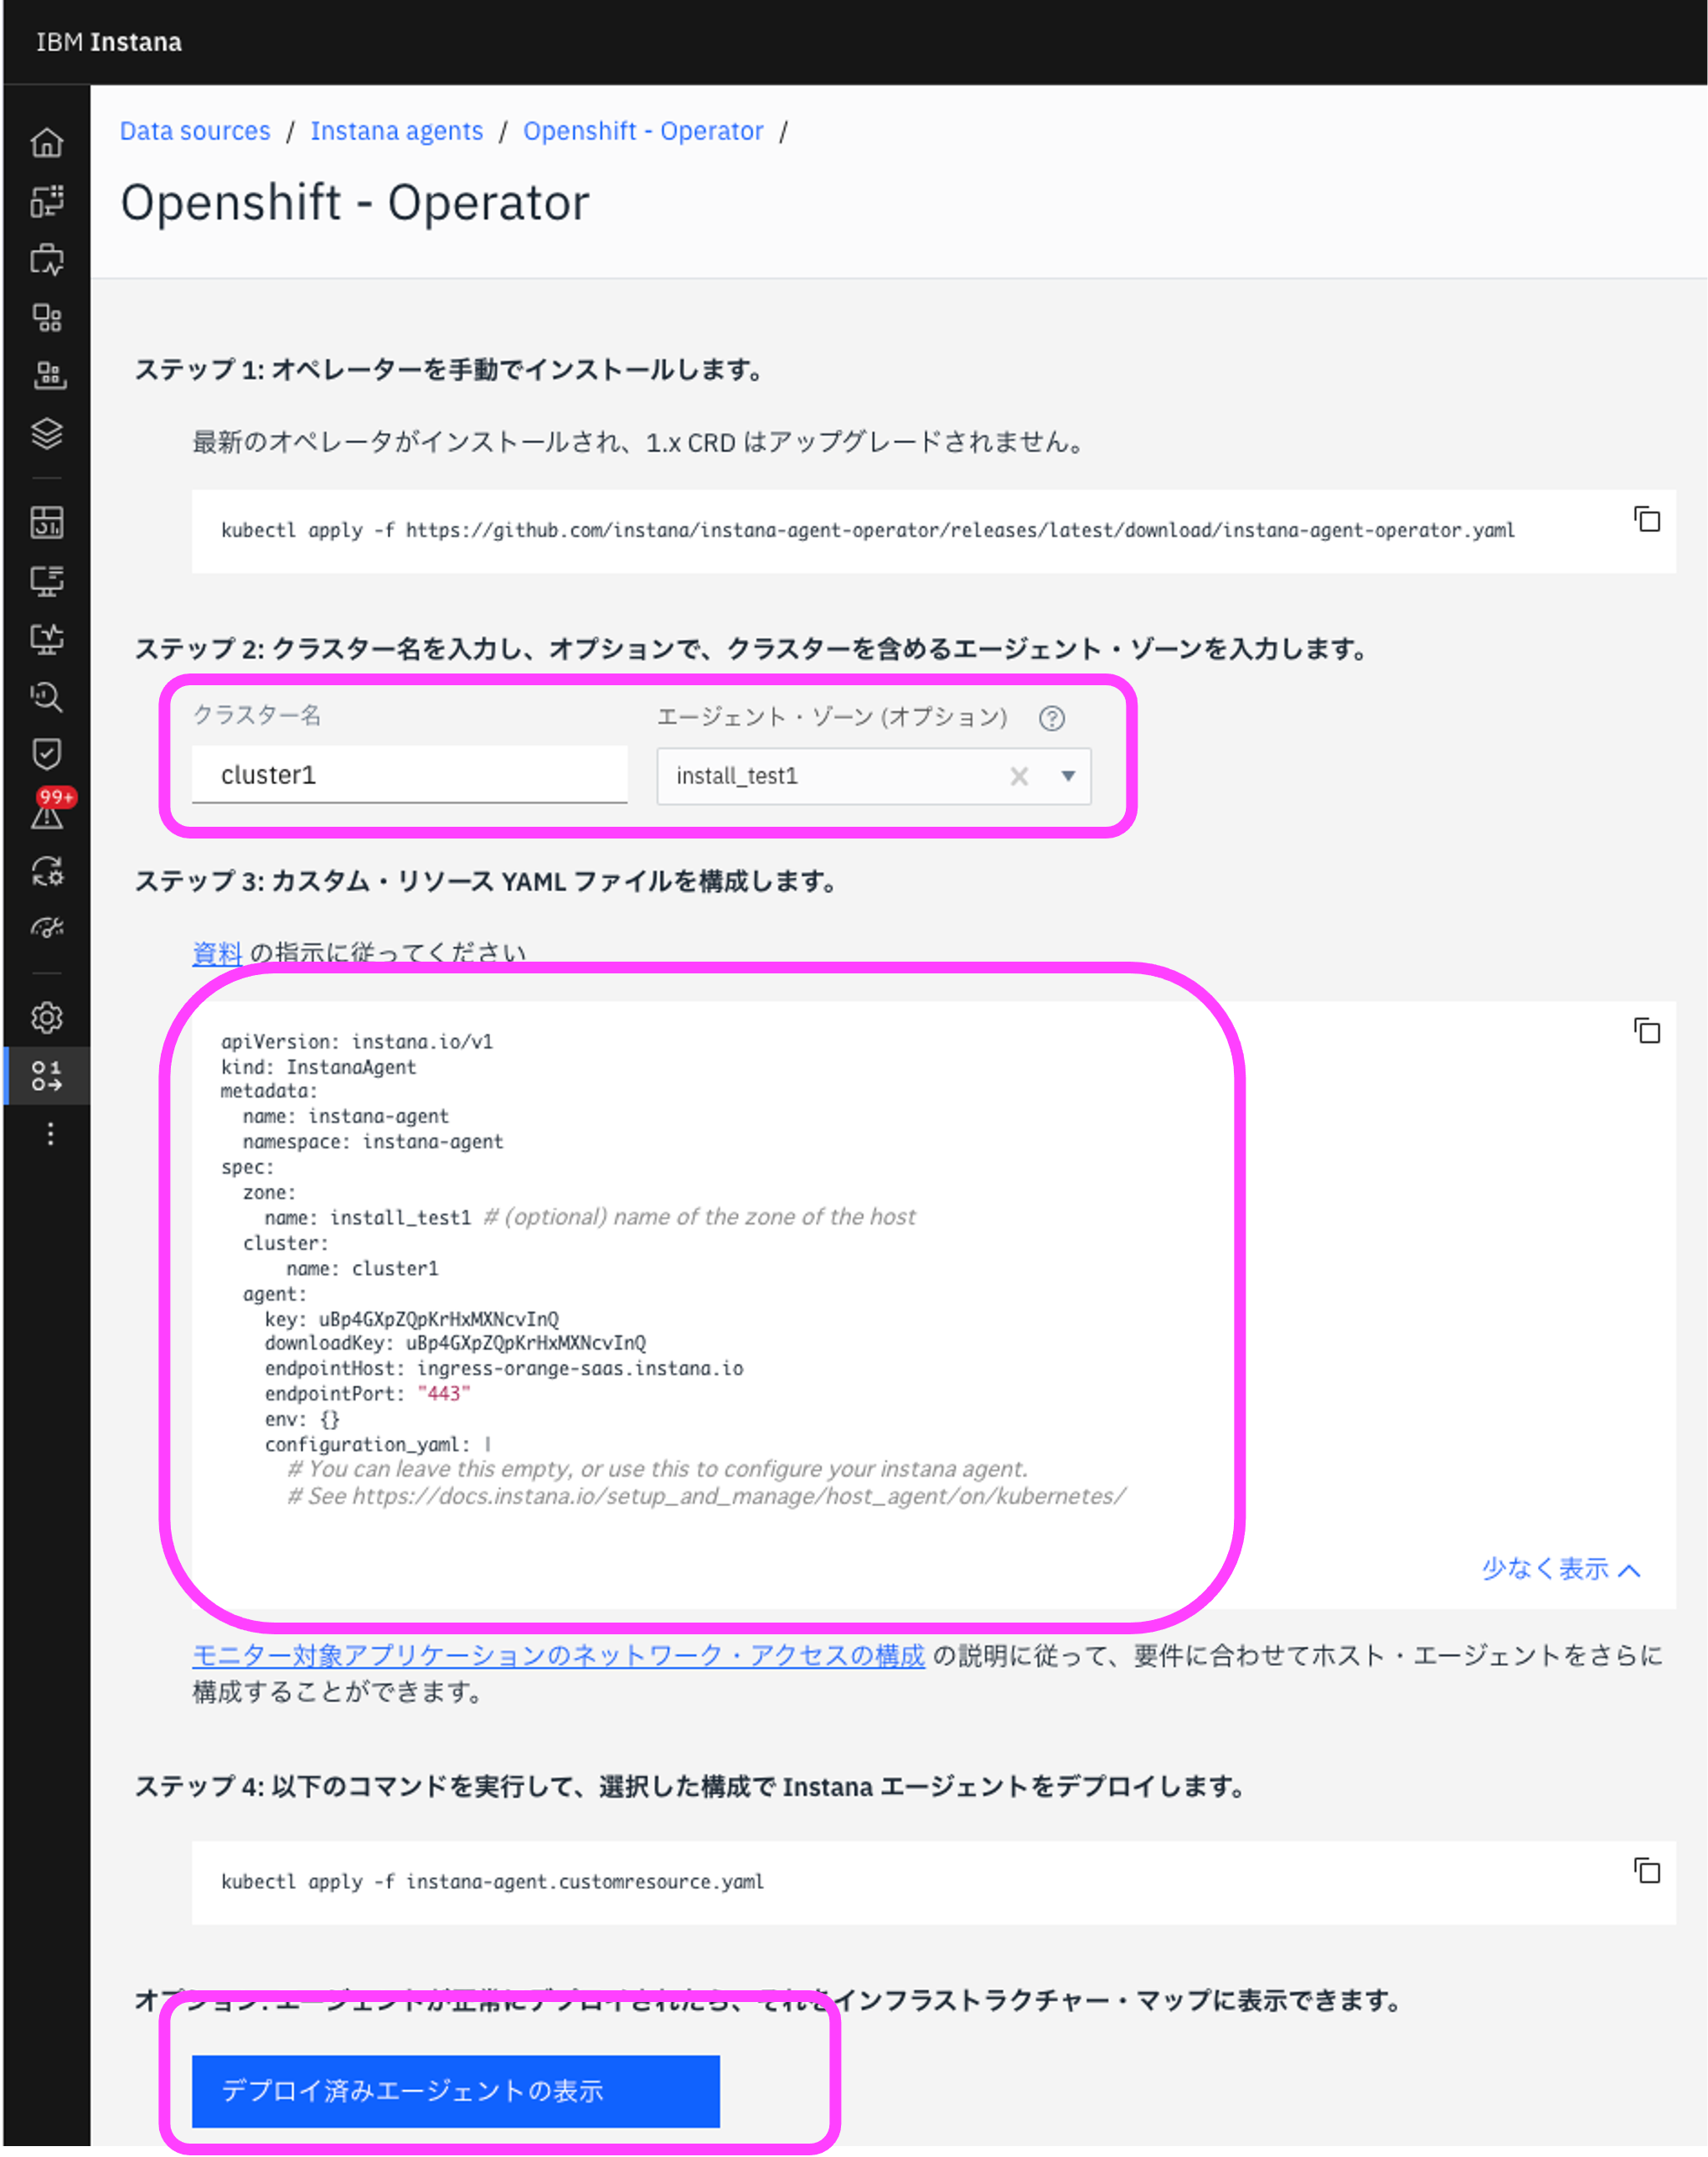Expand the agent zone dropdown arrow

pos(1067,776)
